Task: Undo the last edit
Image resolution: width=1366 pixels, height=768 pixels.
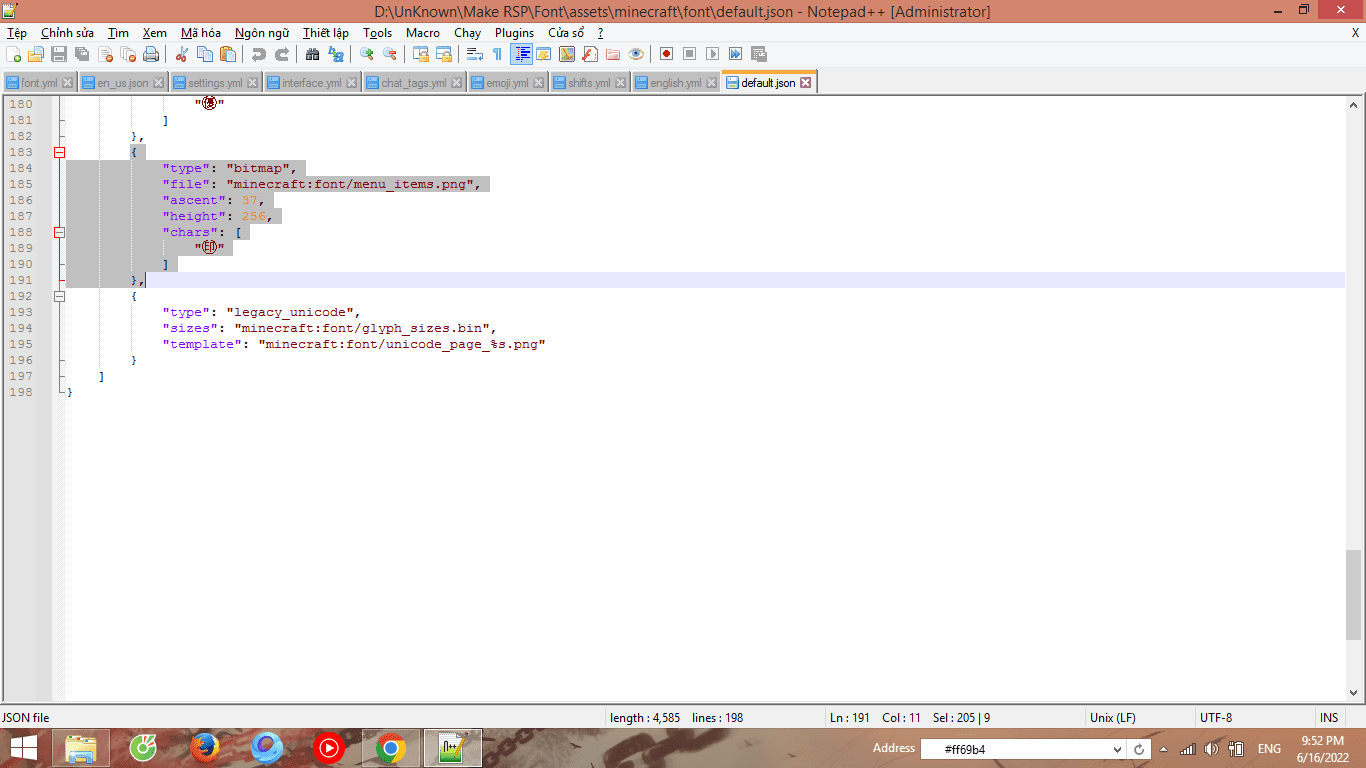Action: (259, 54)
